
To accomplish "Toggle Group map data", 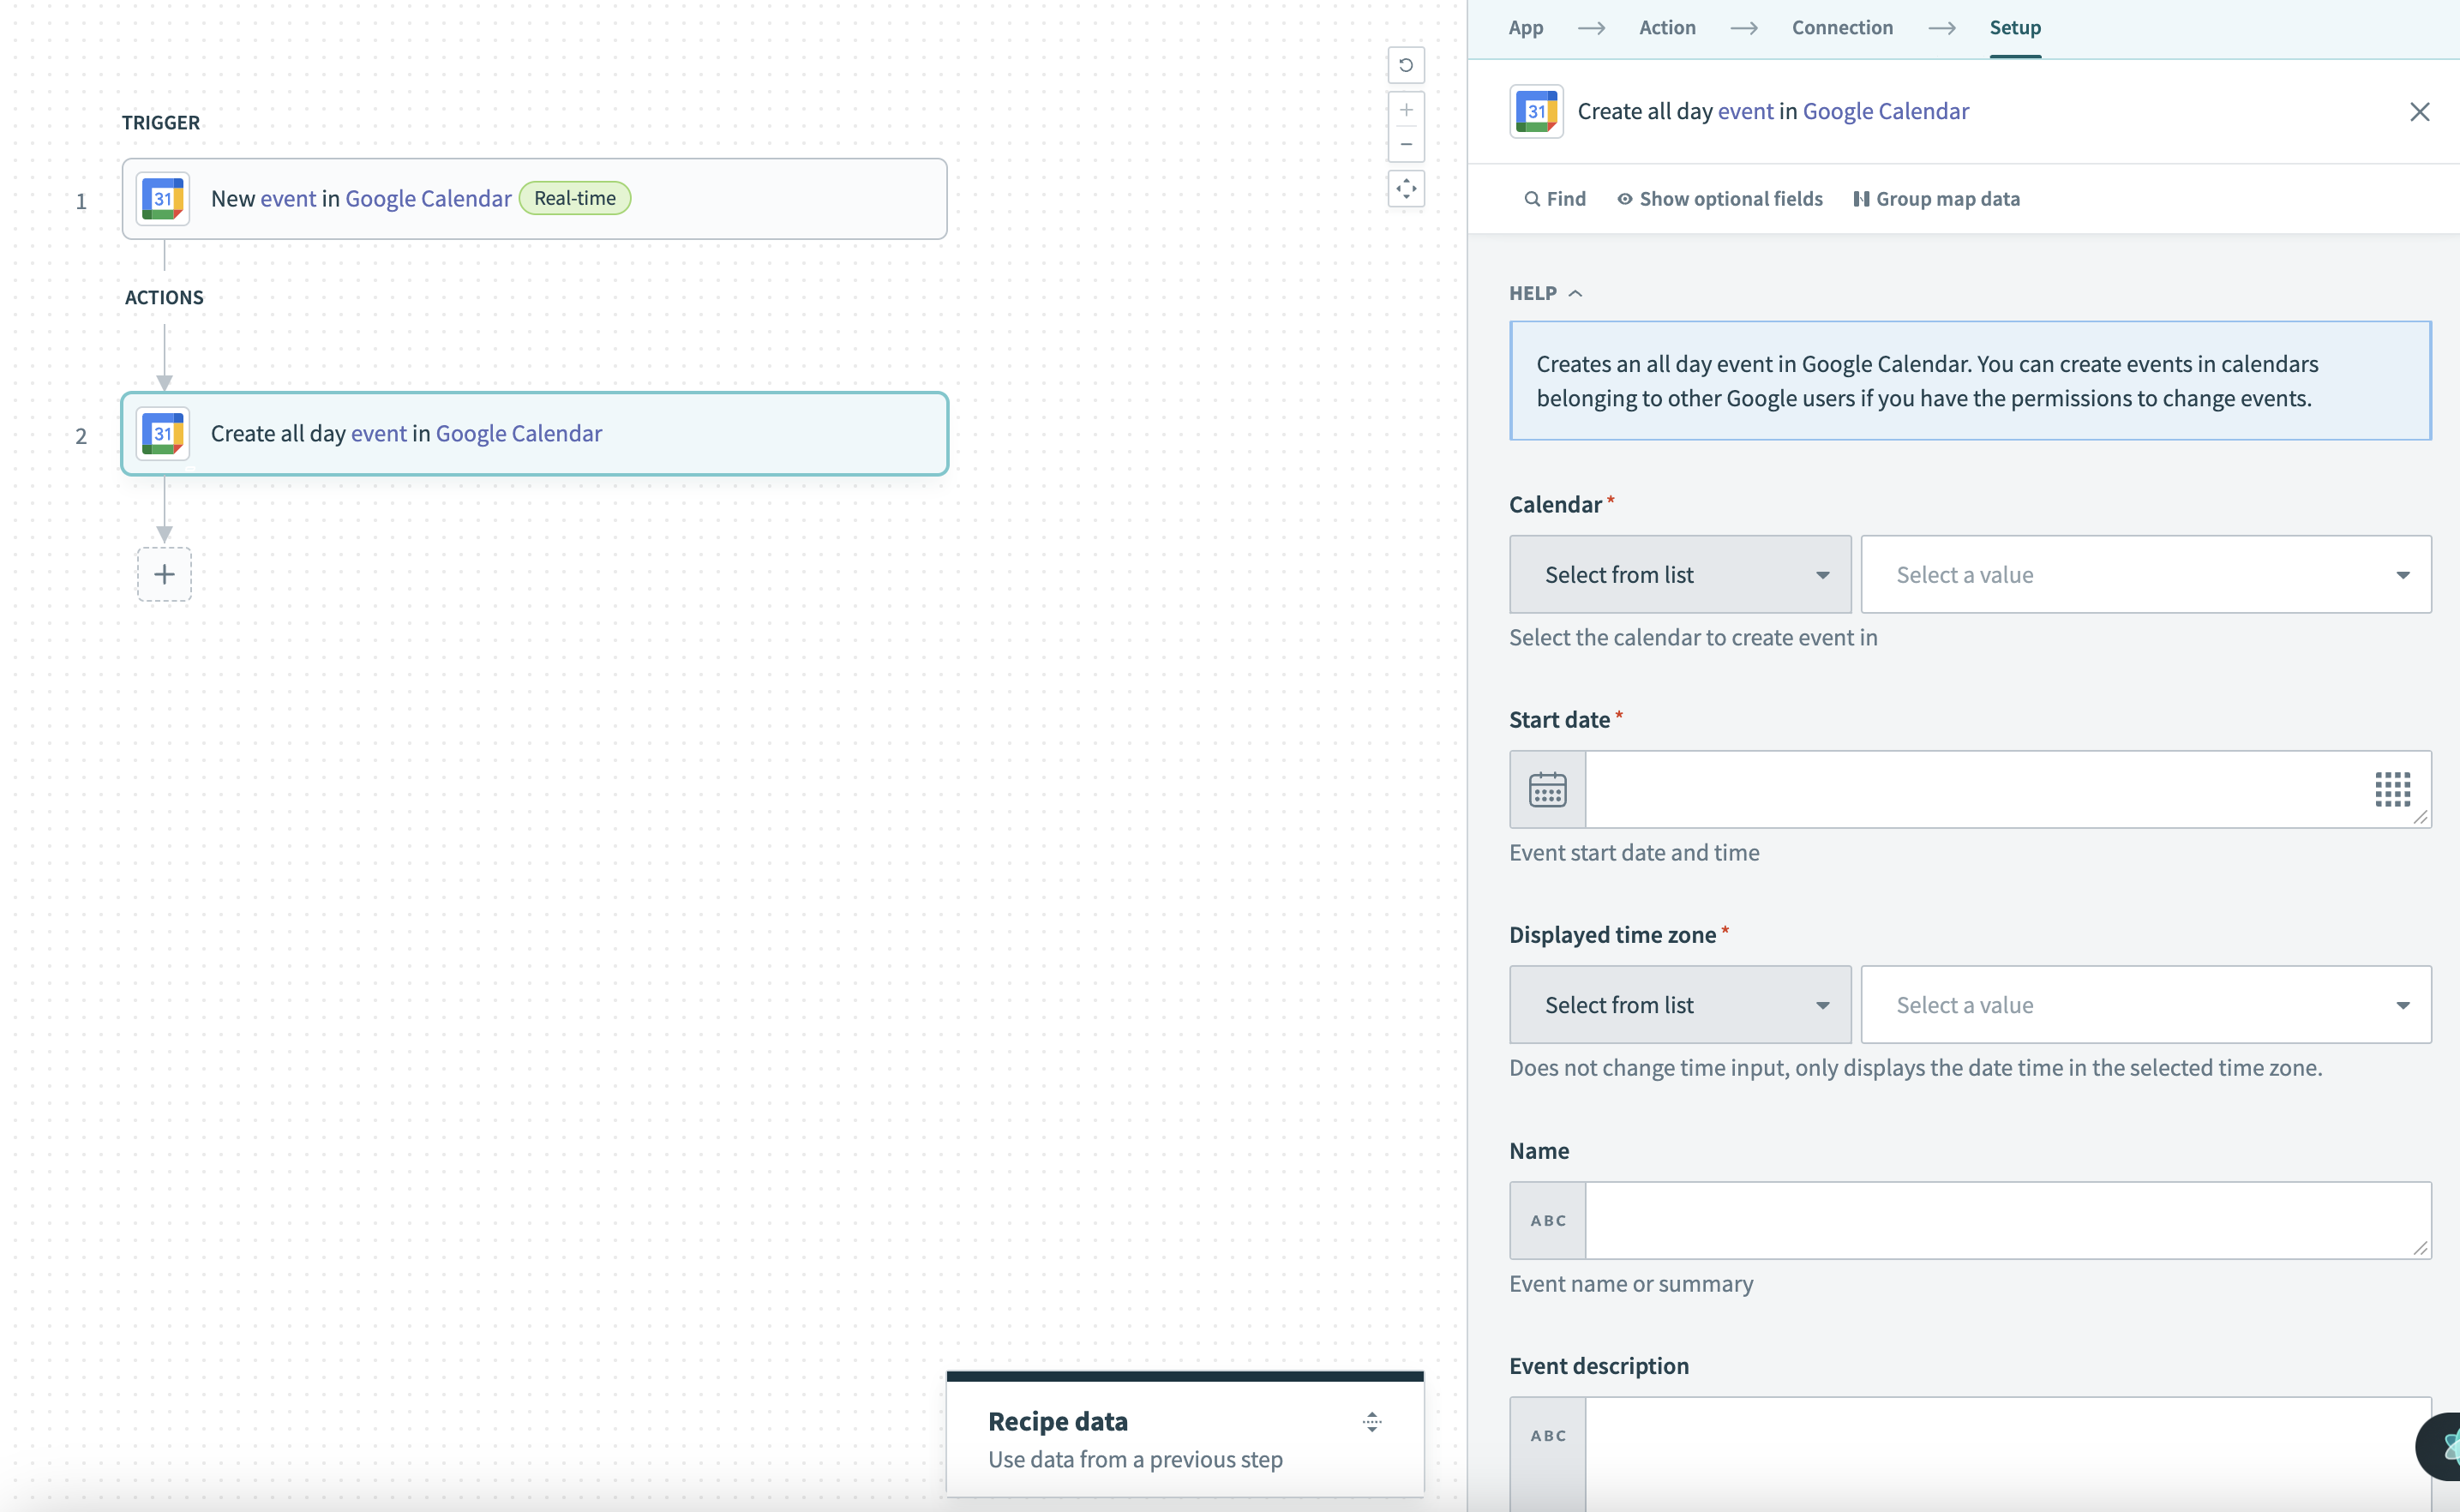I will coord(1936,199).
